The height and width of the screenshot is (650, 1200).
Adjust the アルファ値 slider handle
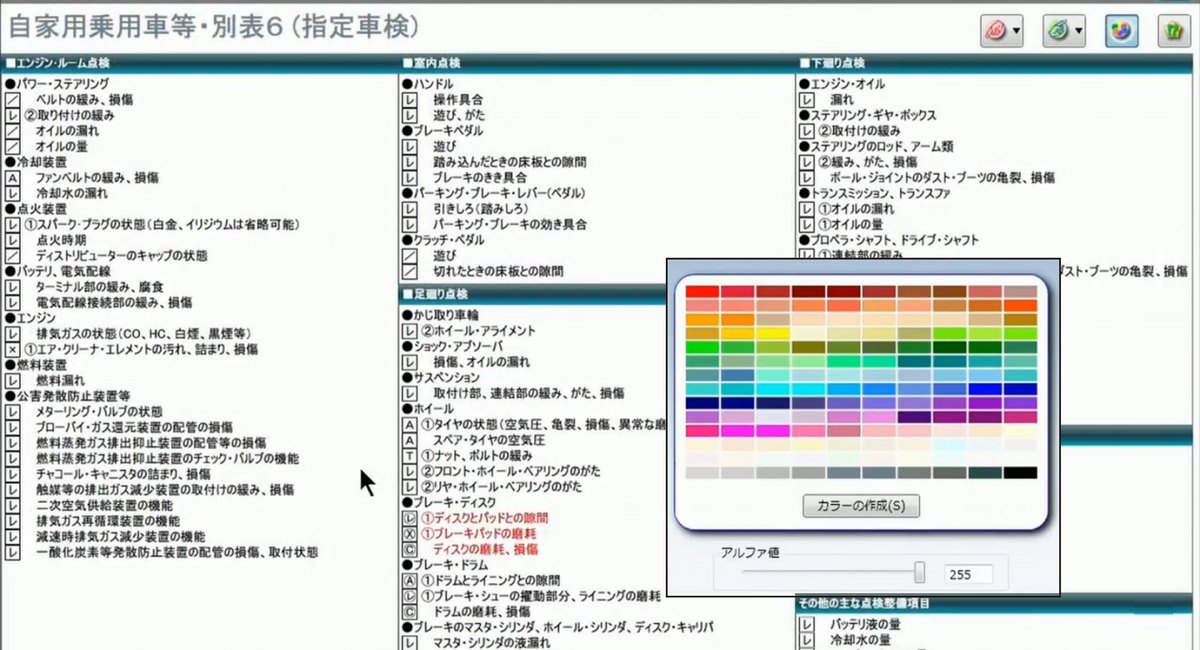click(919, 573)
